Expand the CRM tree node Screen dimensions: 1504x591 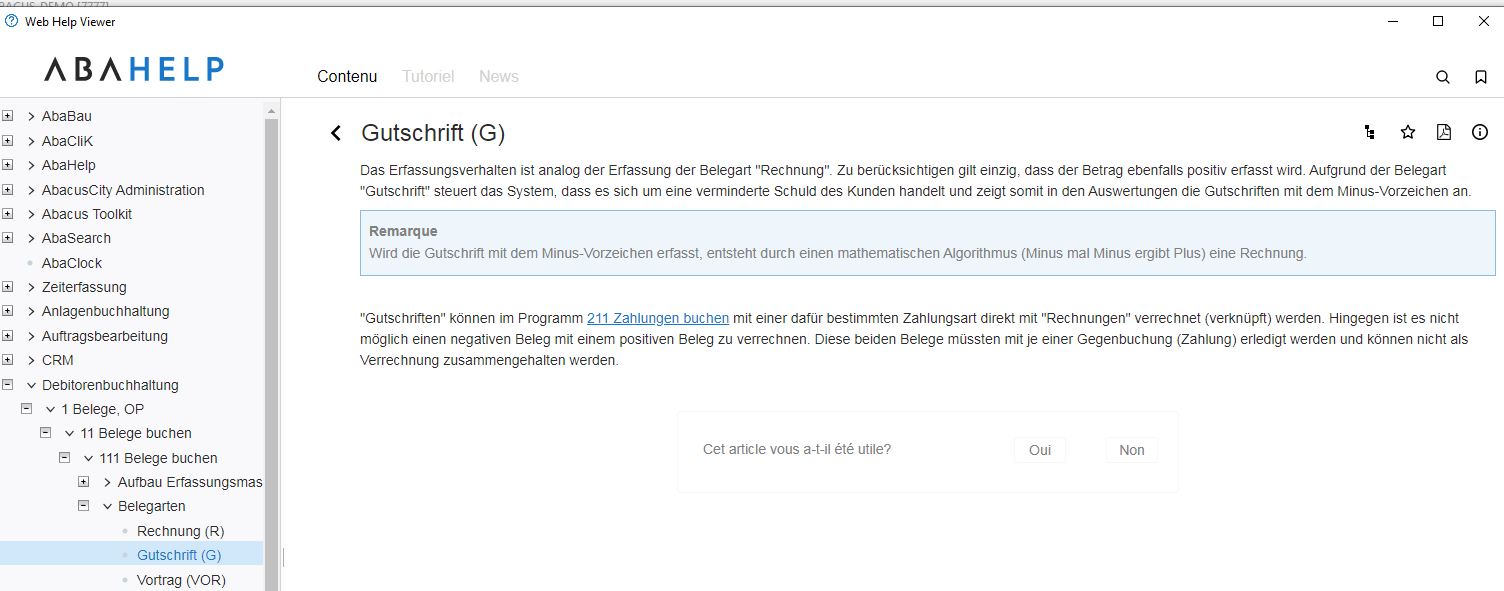tap(8, 360)
